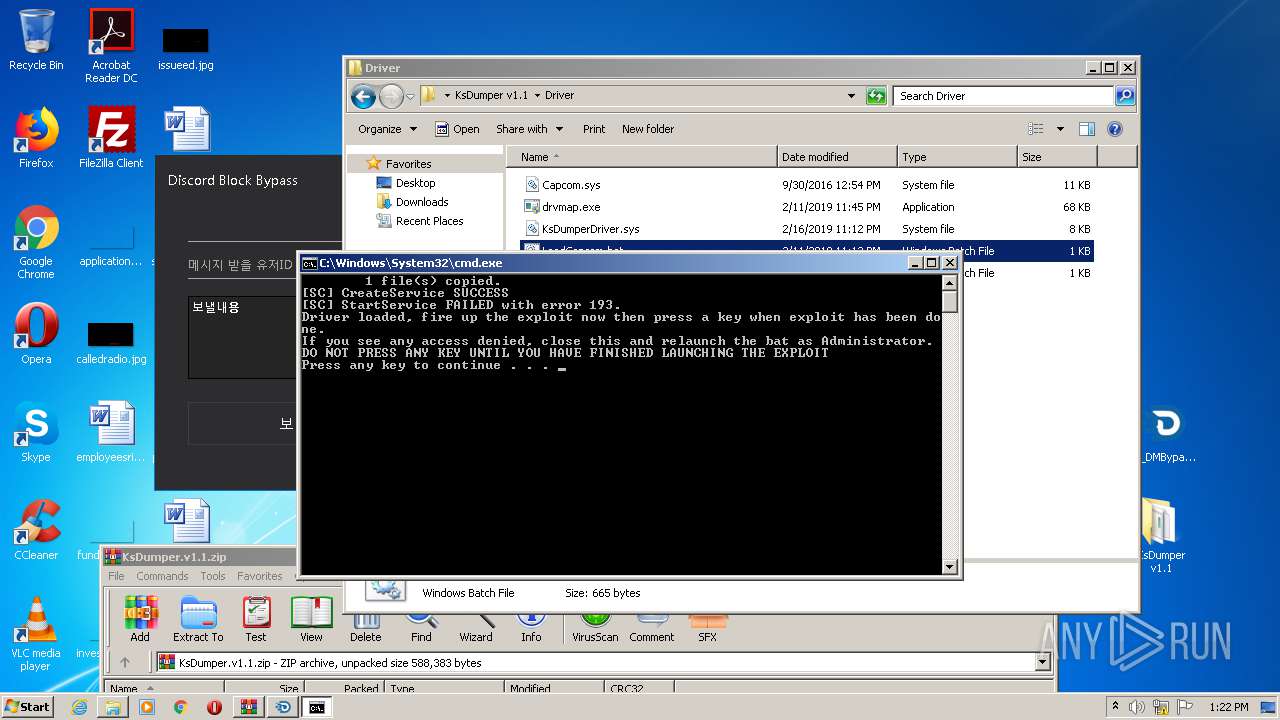The width and height of the screenshot is (1280, 720).
Task: Sort files by Size column header
Action: point(1057,157)
